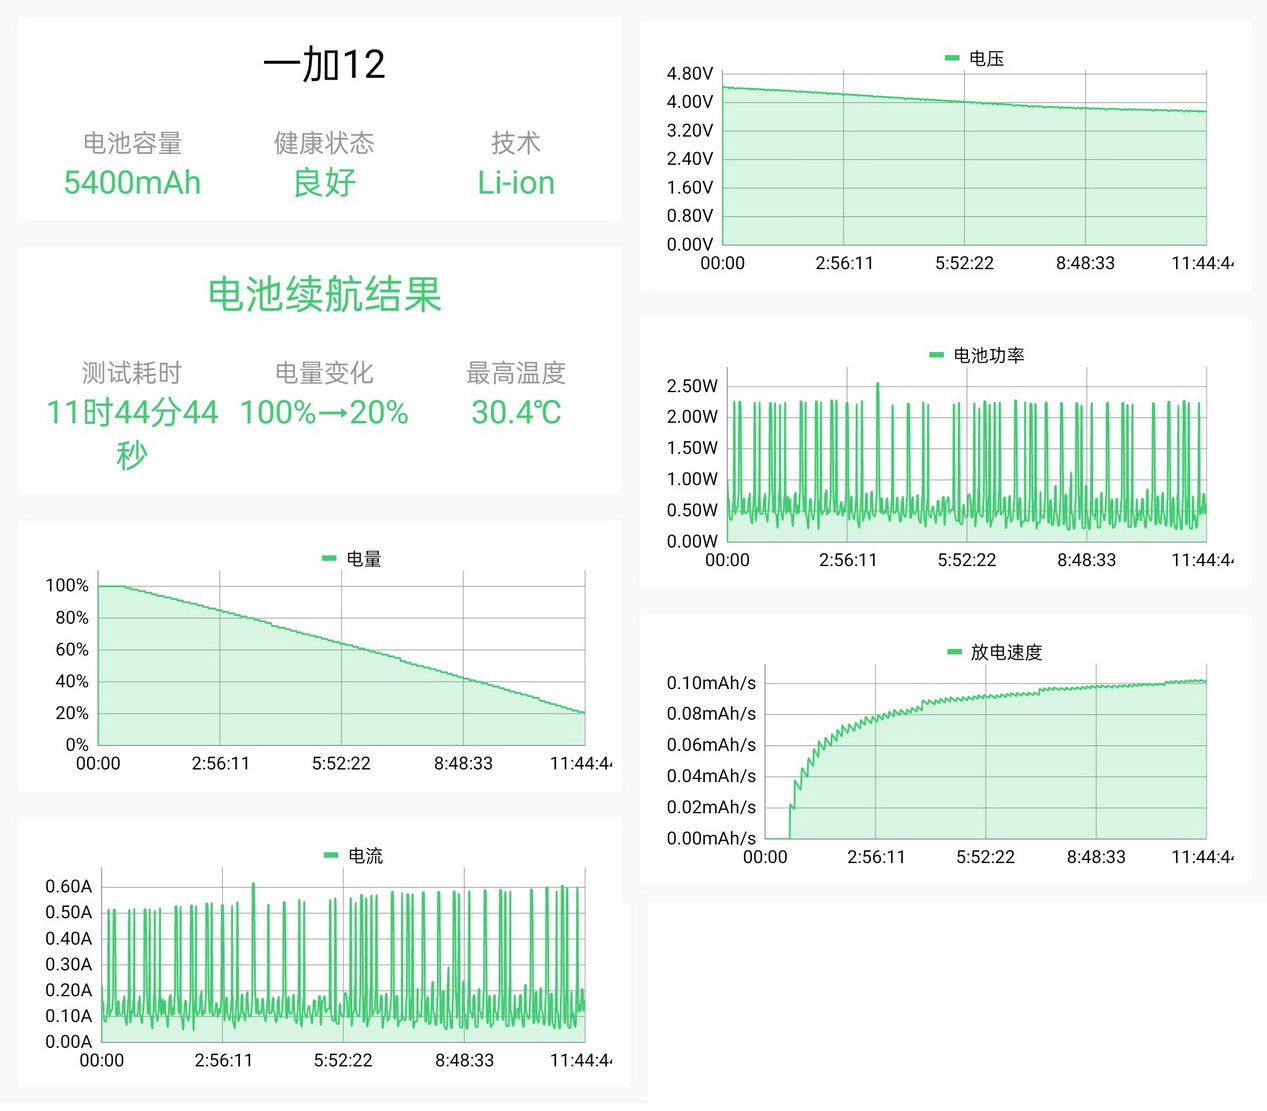Click the green legend marker beside 电池功率
Screen dimensions: 1267x1111
tap(937, 355)
